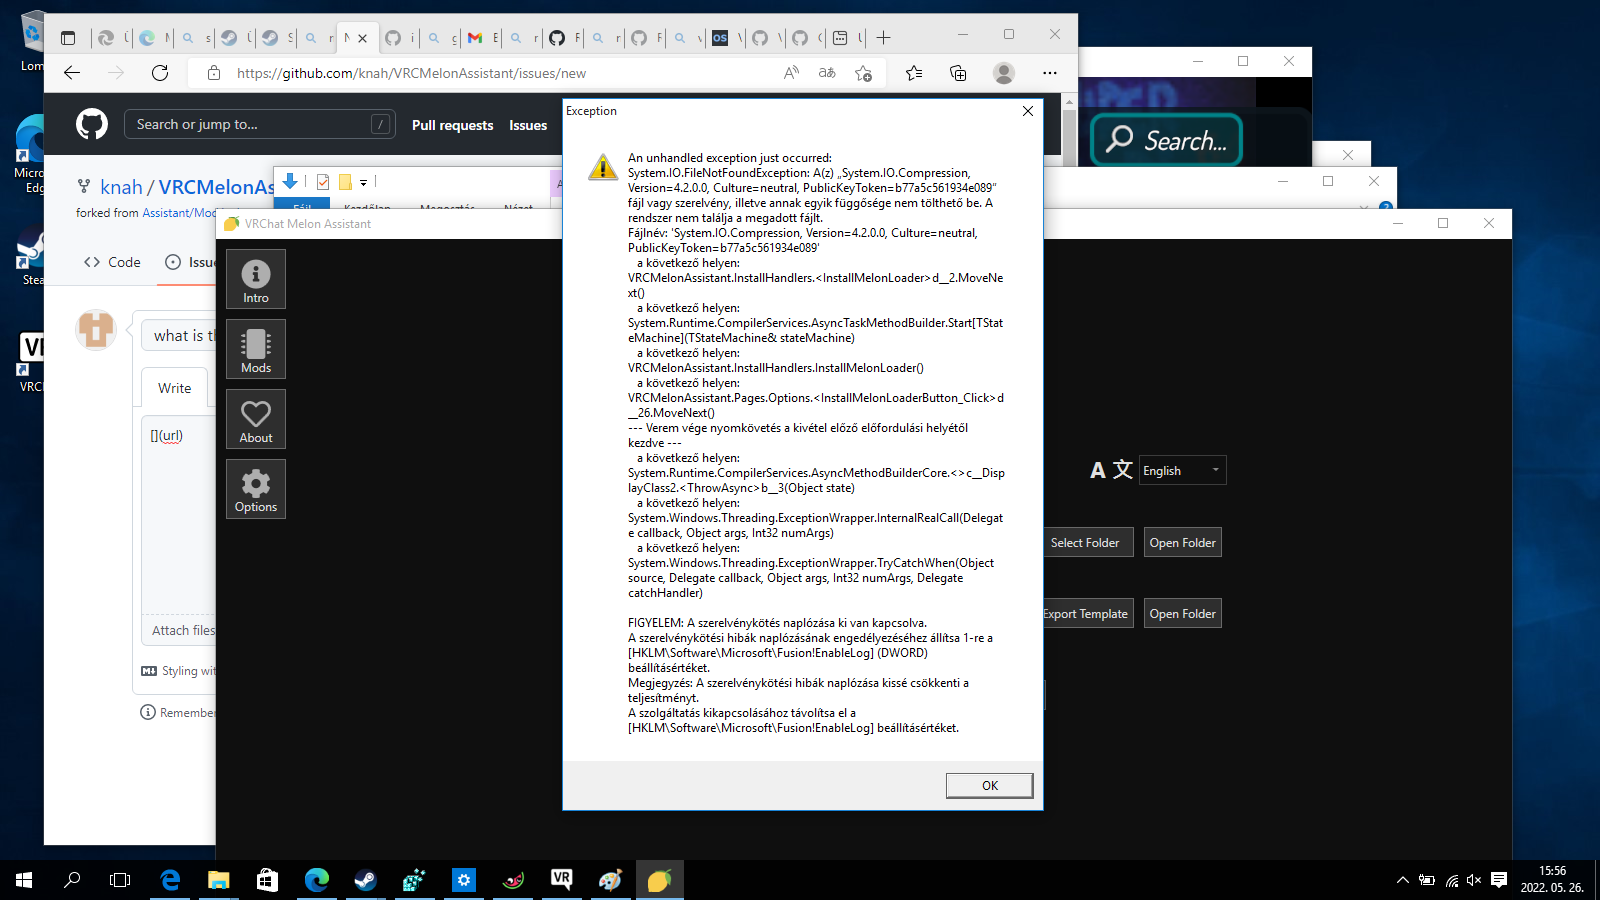Click the new folder icon in Explorer toolbar
The width and height of the screenshot is (1600, 900).
[x=345, y=182]
